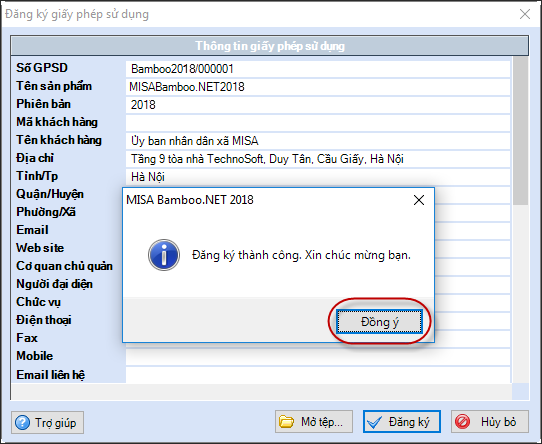Click the 'Số GPSD' label

(42, 68)
